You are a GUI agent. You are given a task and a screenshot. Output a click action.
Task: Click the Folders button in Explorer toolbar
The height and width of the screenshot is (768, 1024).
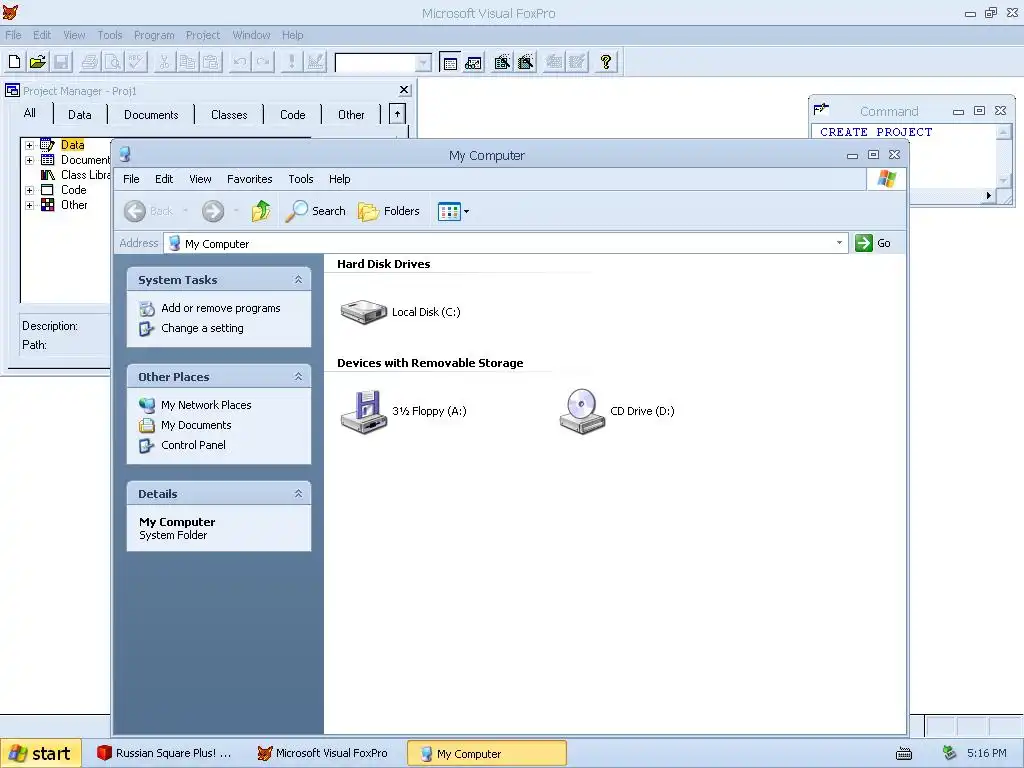(x=389, y=211)
